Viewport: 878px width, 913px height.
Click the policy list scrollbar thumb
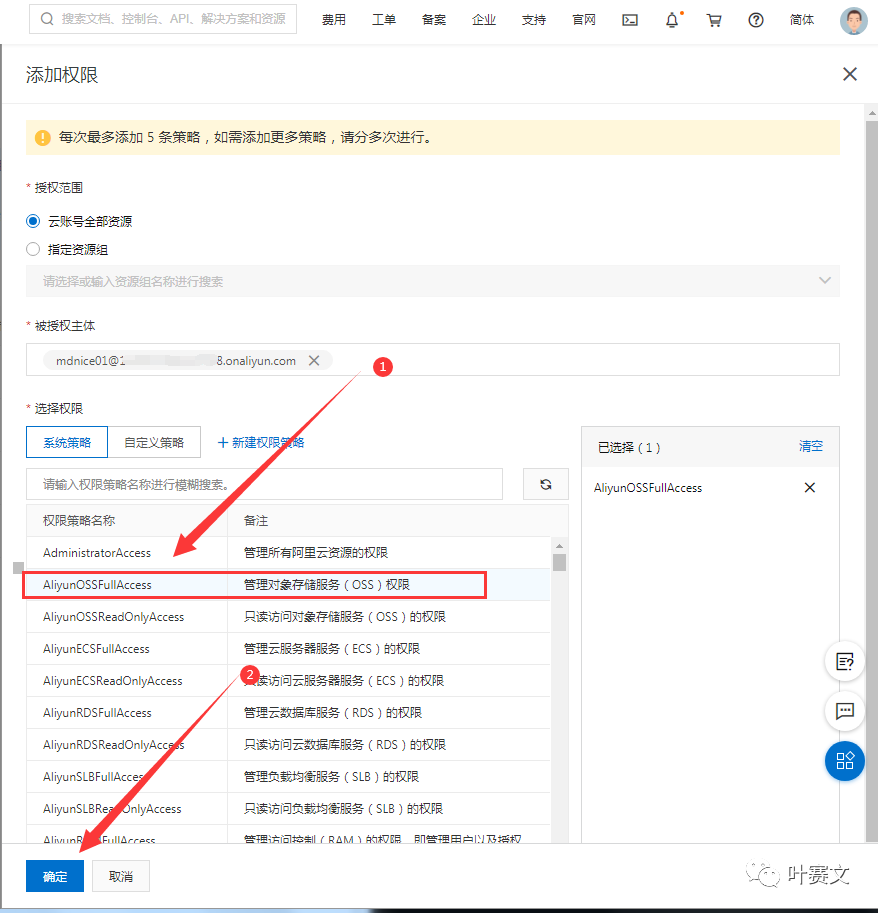[559, 562]
